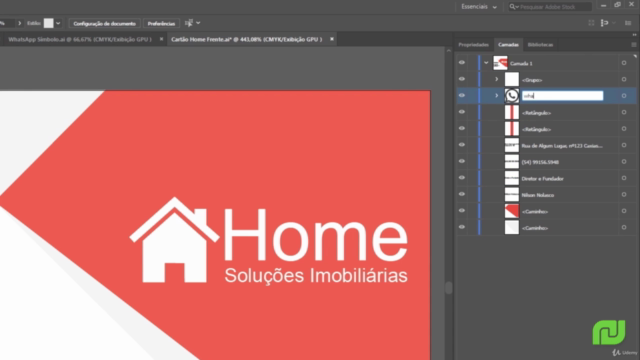Open the Estilo swatch dropdown arrow
This screenshot has width=640, height=360.
(x=58, y=23)
